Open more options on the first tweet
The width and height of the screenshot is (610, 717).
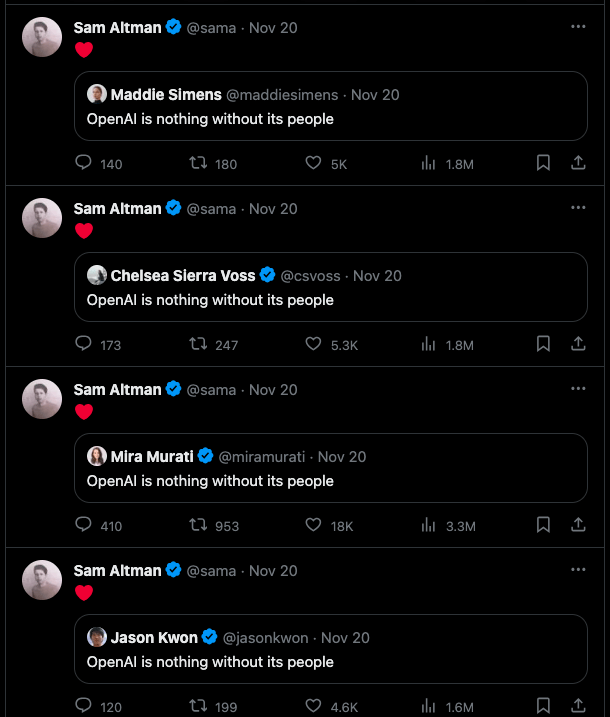pos(578,27)
